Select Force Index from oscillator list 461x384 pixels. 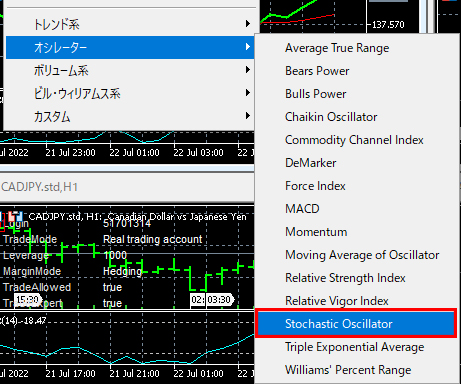pyautogui.click(x=357, y=186)
